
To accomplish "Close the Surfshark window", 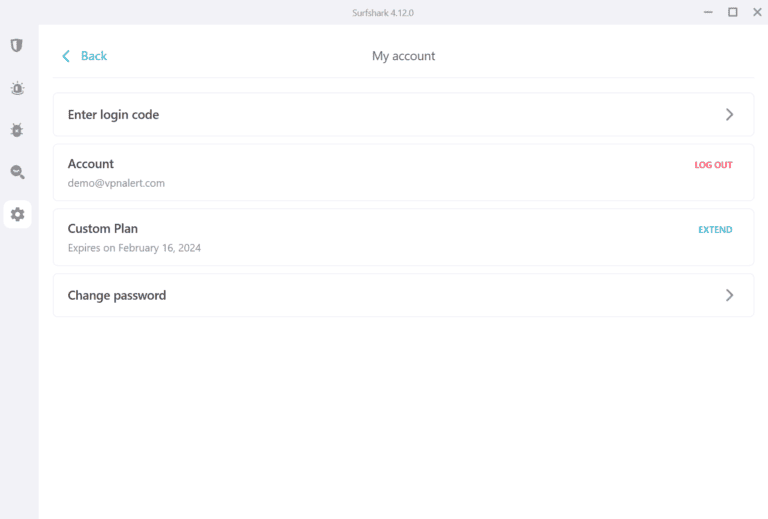I will (756, 12).
